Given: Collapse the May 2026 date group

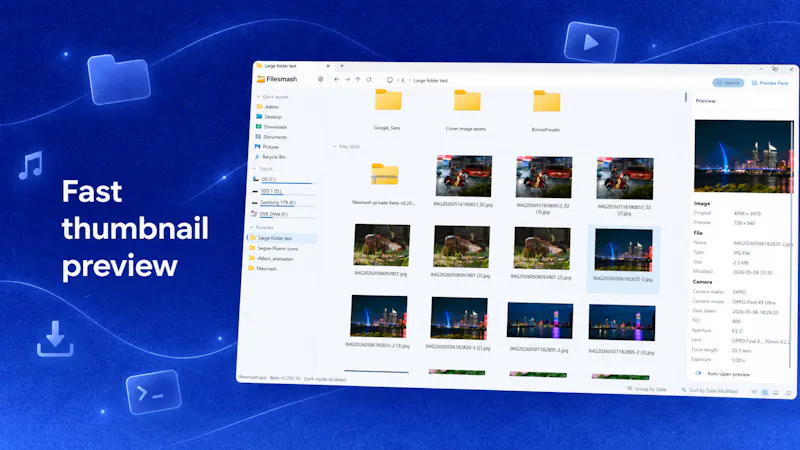Looking at the screenshot, I should click(335, 146).
